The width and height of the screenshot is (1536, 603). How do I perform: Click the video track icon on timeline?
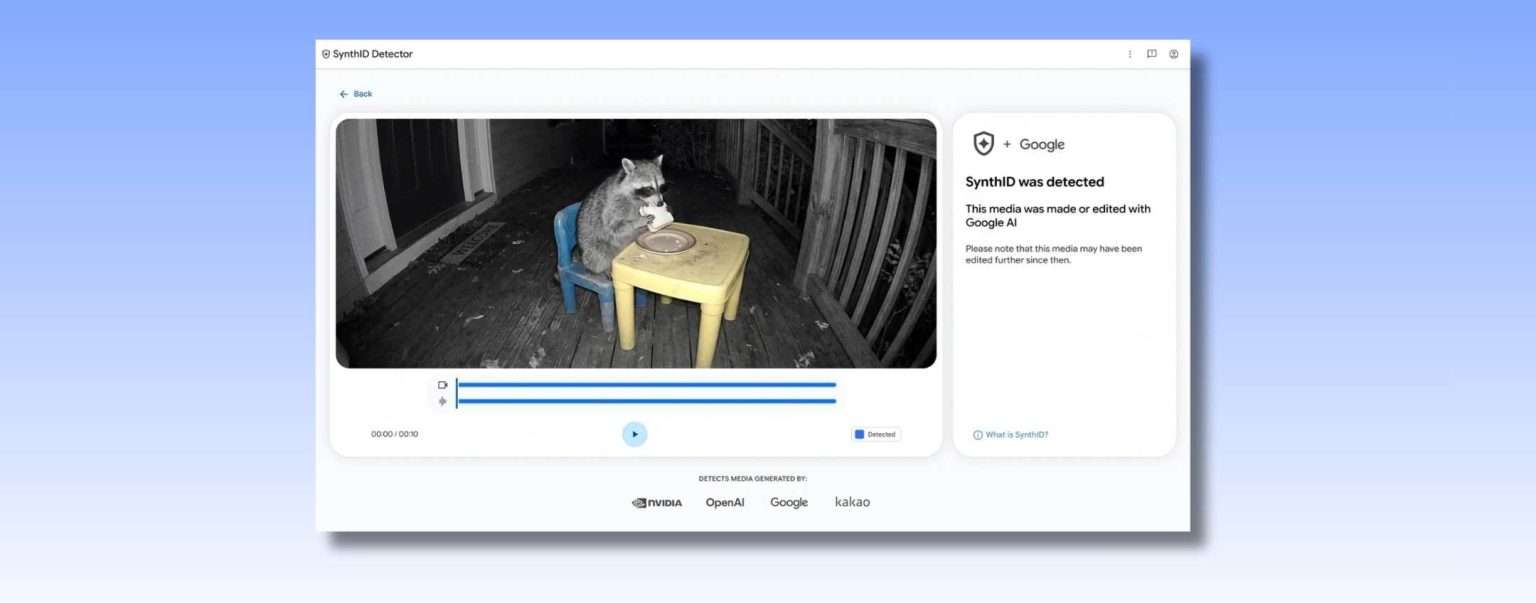pos(443,385)
